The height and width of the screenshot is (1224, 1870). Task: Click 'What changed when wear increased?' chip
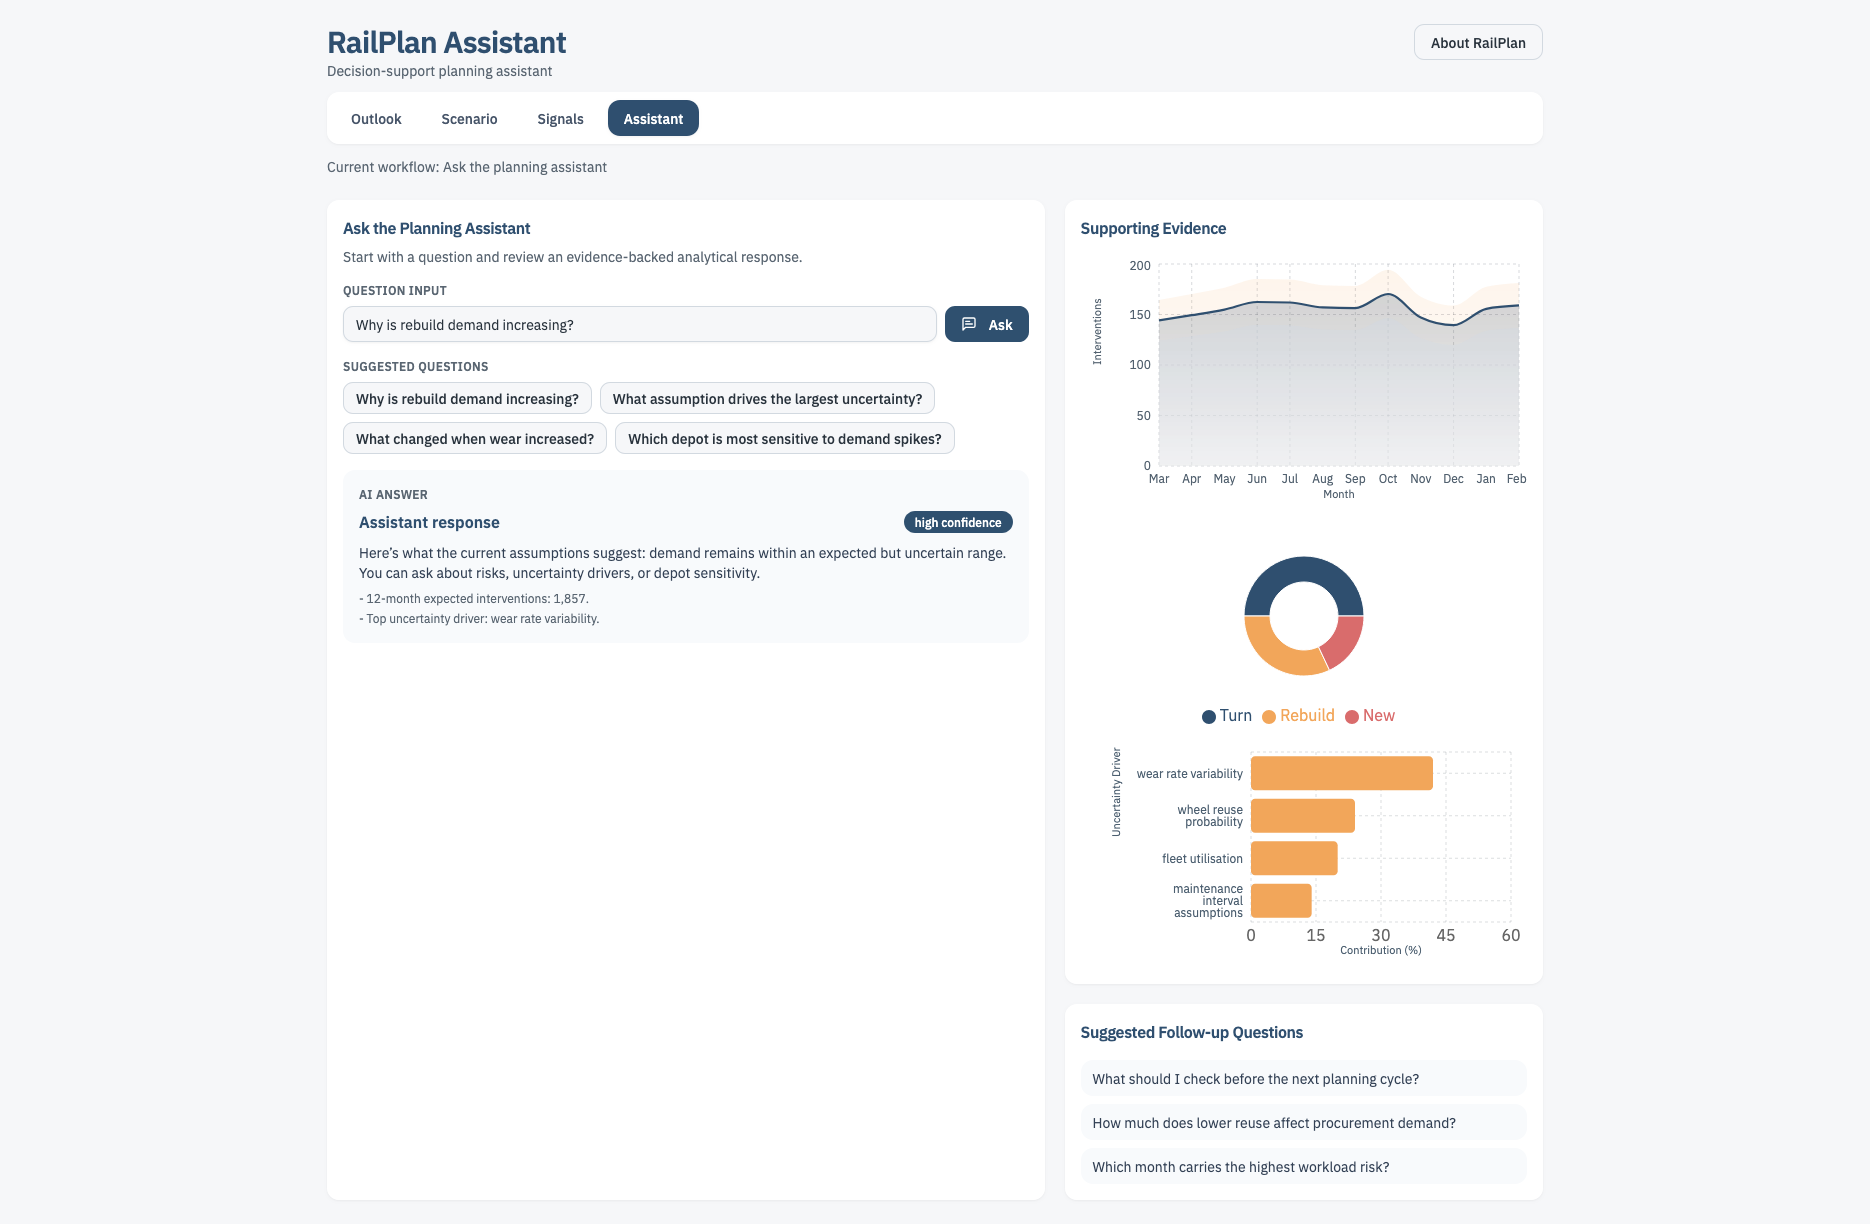point(474,438)
